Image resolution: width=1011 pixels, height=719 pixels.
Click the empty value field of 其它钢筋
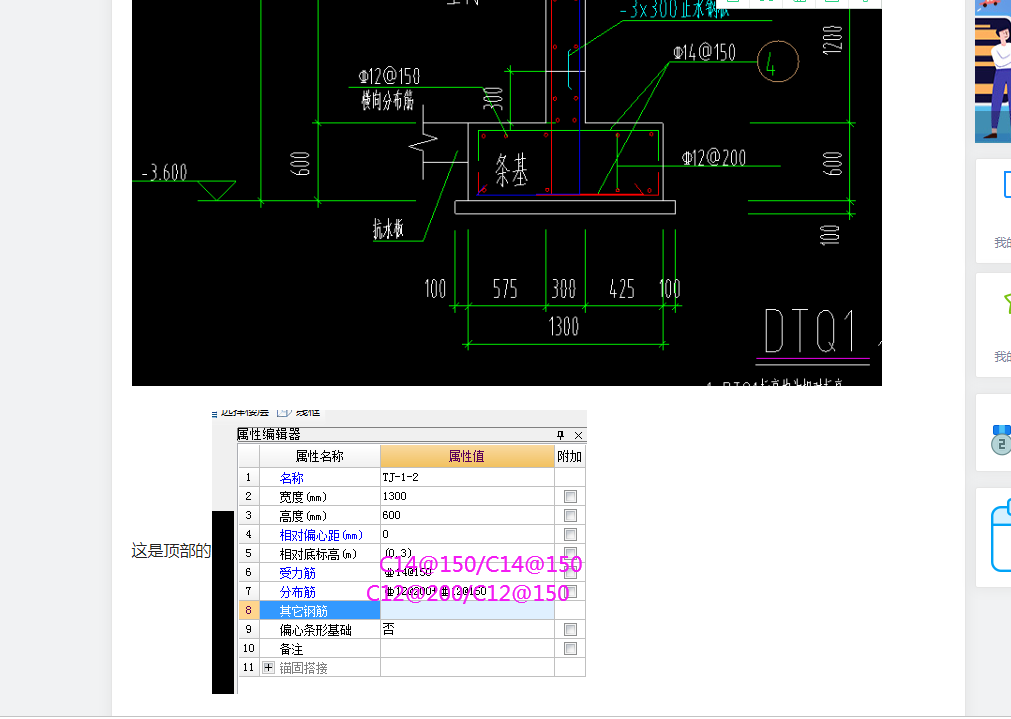[x=467, y=611]
